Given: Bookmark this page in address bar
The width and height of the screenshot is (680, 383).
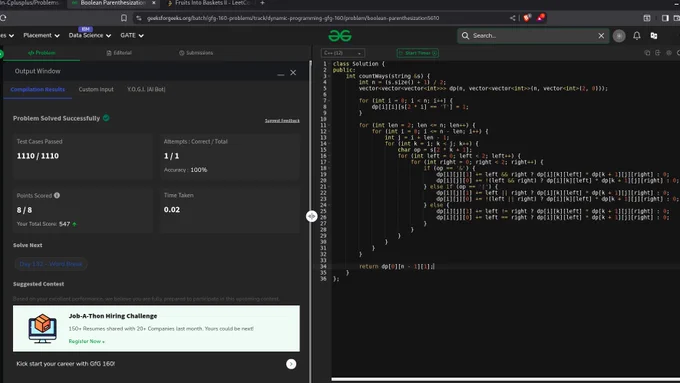Looking at the screenshot, I should pyautogui.click(x=124, y=18).
